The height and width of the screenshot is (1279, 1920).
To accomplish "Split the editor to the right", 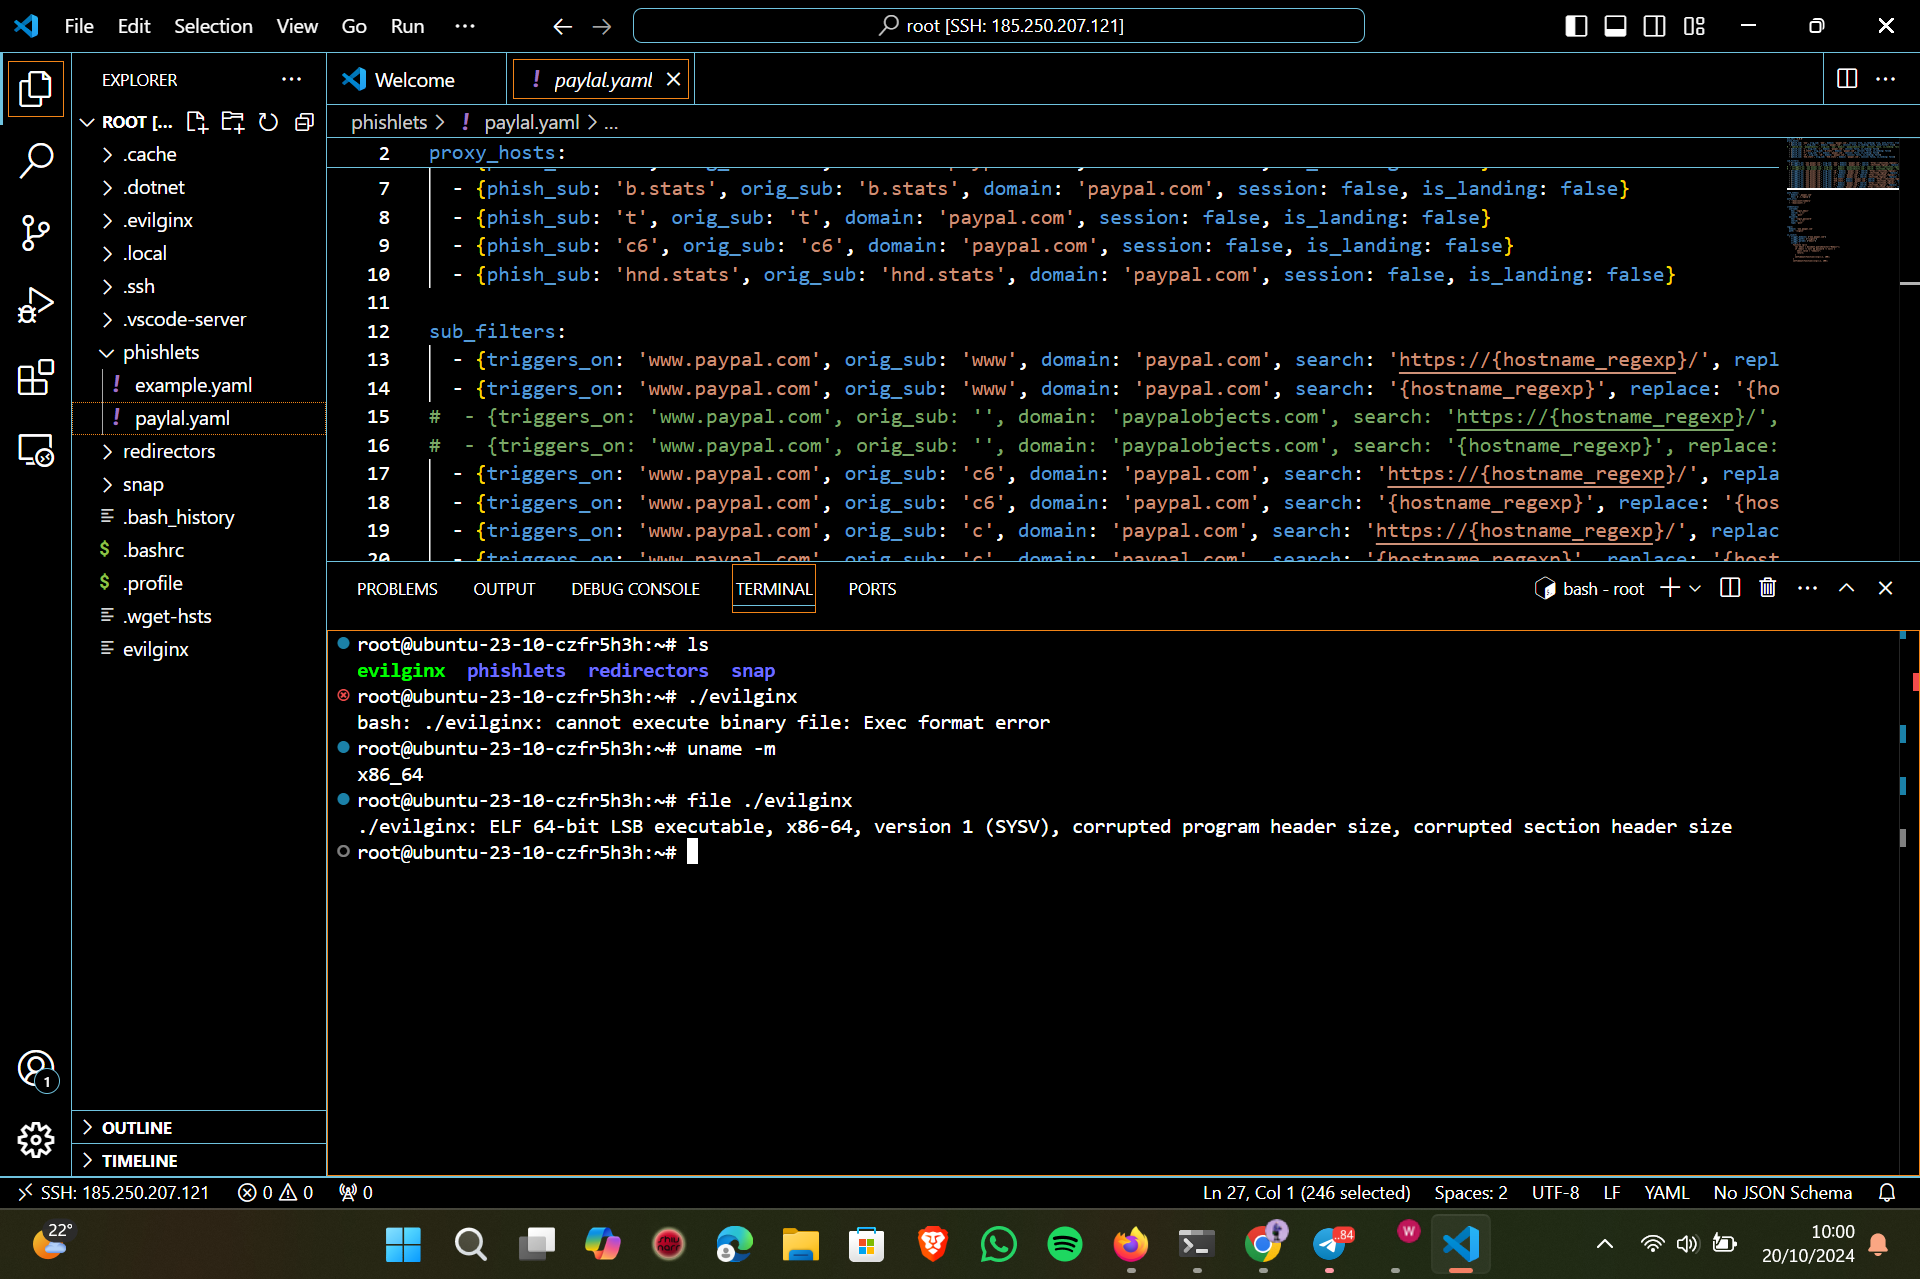I will pyautogui.click(x=1847, y=79).
